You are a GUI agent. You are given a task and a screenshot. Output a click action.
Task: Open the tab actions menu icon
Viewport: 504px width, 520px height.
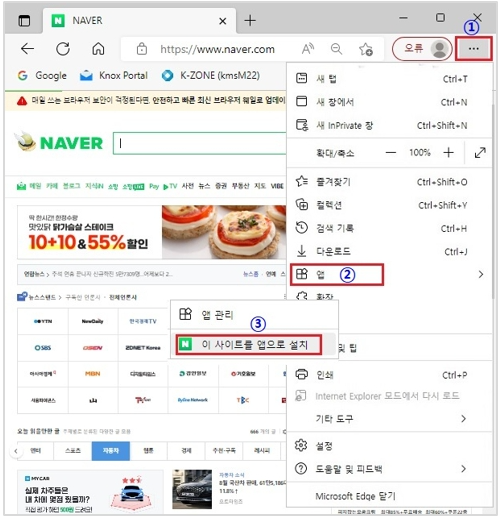(x=24, y=21)
